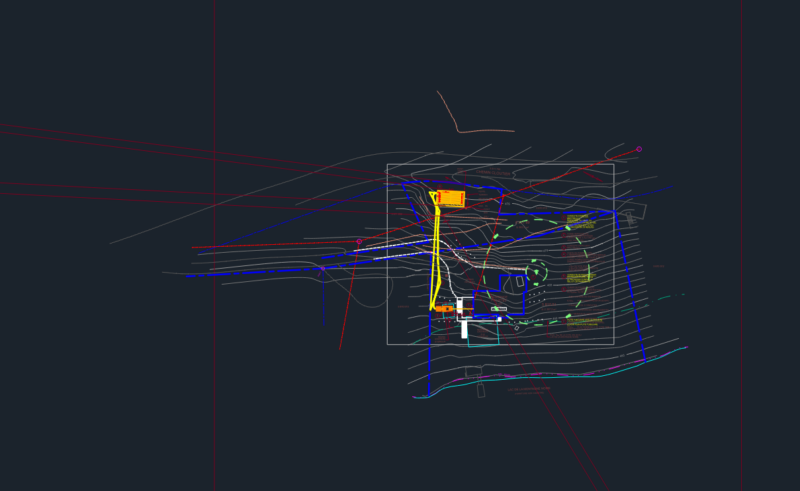Select the small rectangle outline below the shoreline

click(x=481, y=390)
